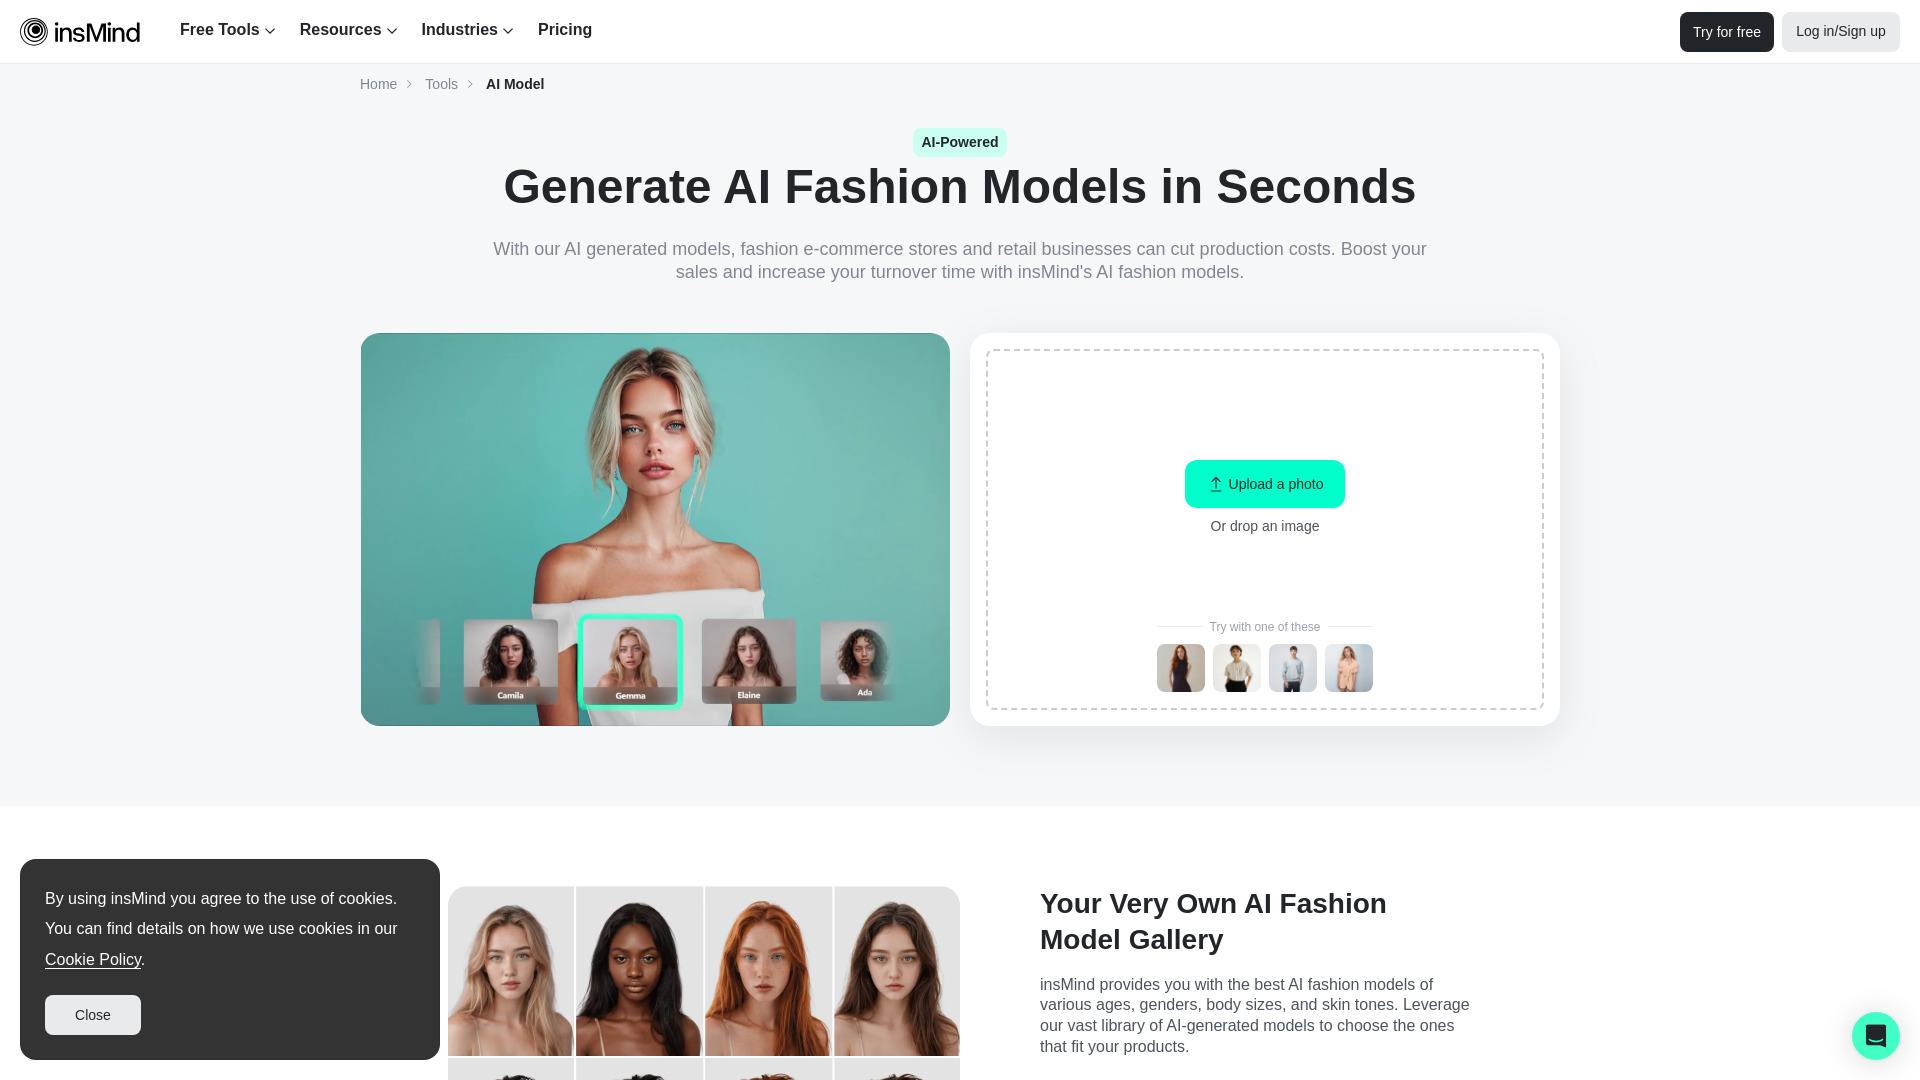Click the Pricing menu item
Image resolution: width=1920 pixels, height=1080 pixels.
coord(564,29)
